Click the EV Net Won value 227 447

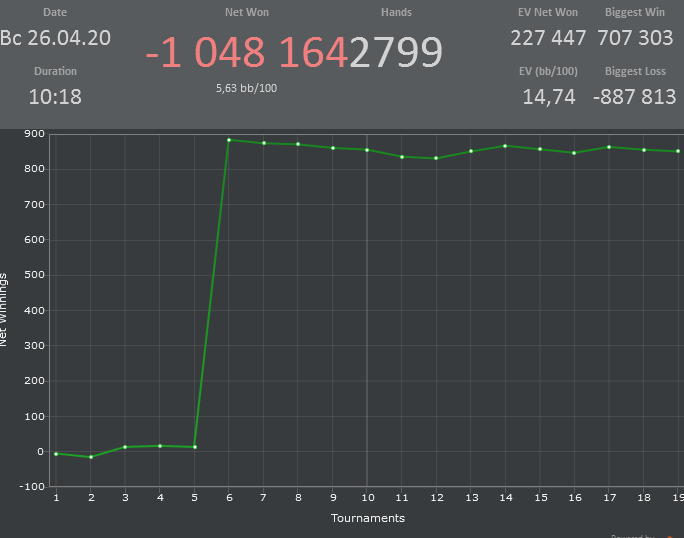click(548, 38)
